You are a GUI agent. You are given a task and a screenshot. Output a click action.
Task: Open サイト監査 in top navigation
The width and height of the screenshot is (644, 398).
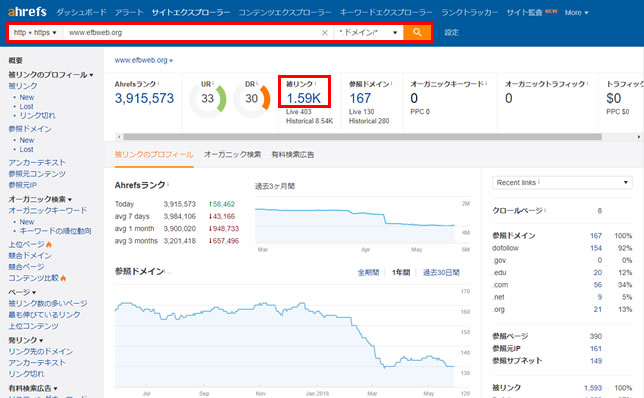coord(524,12)
